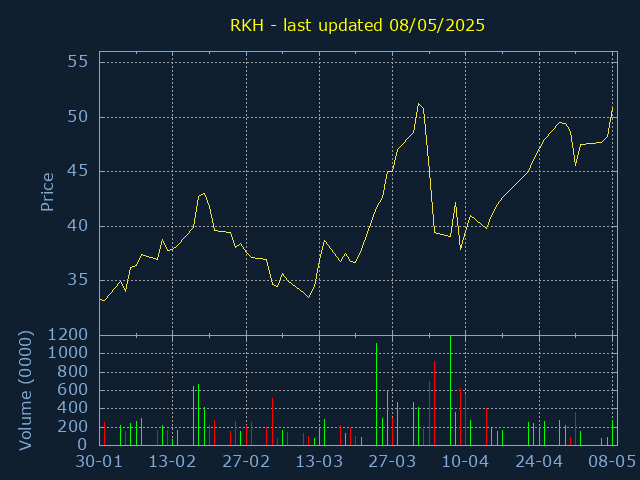Click the volume tick label 0
This screenshot has height=480, width=640.
(83, 444)
